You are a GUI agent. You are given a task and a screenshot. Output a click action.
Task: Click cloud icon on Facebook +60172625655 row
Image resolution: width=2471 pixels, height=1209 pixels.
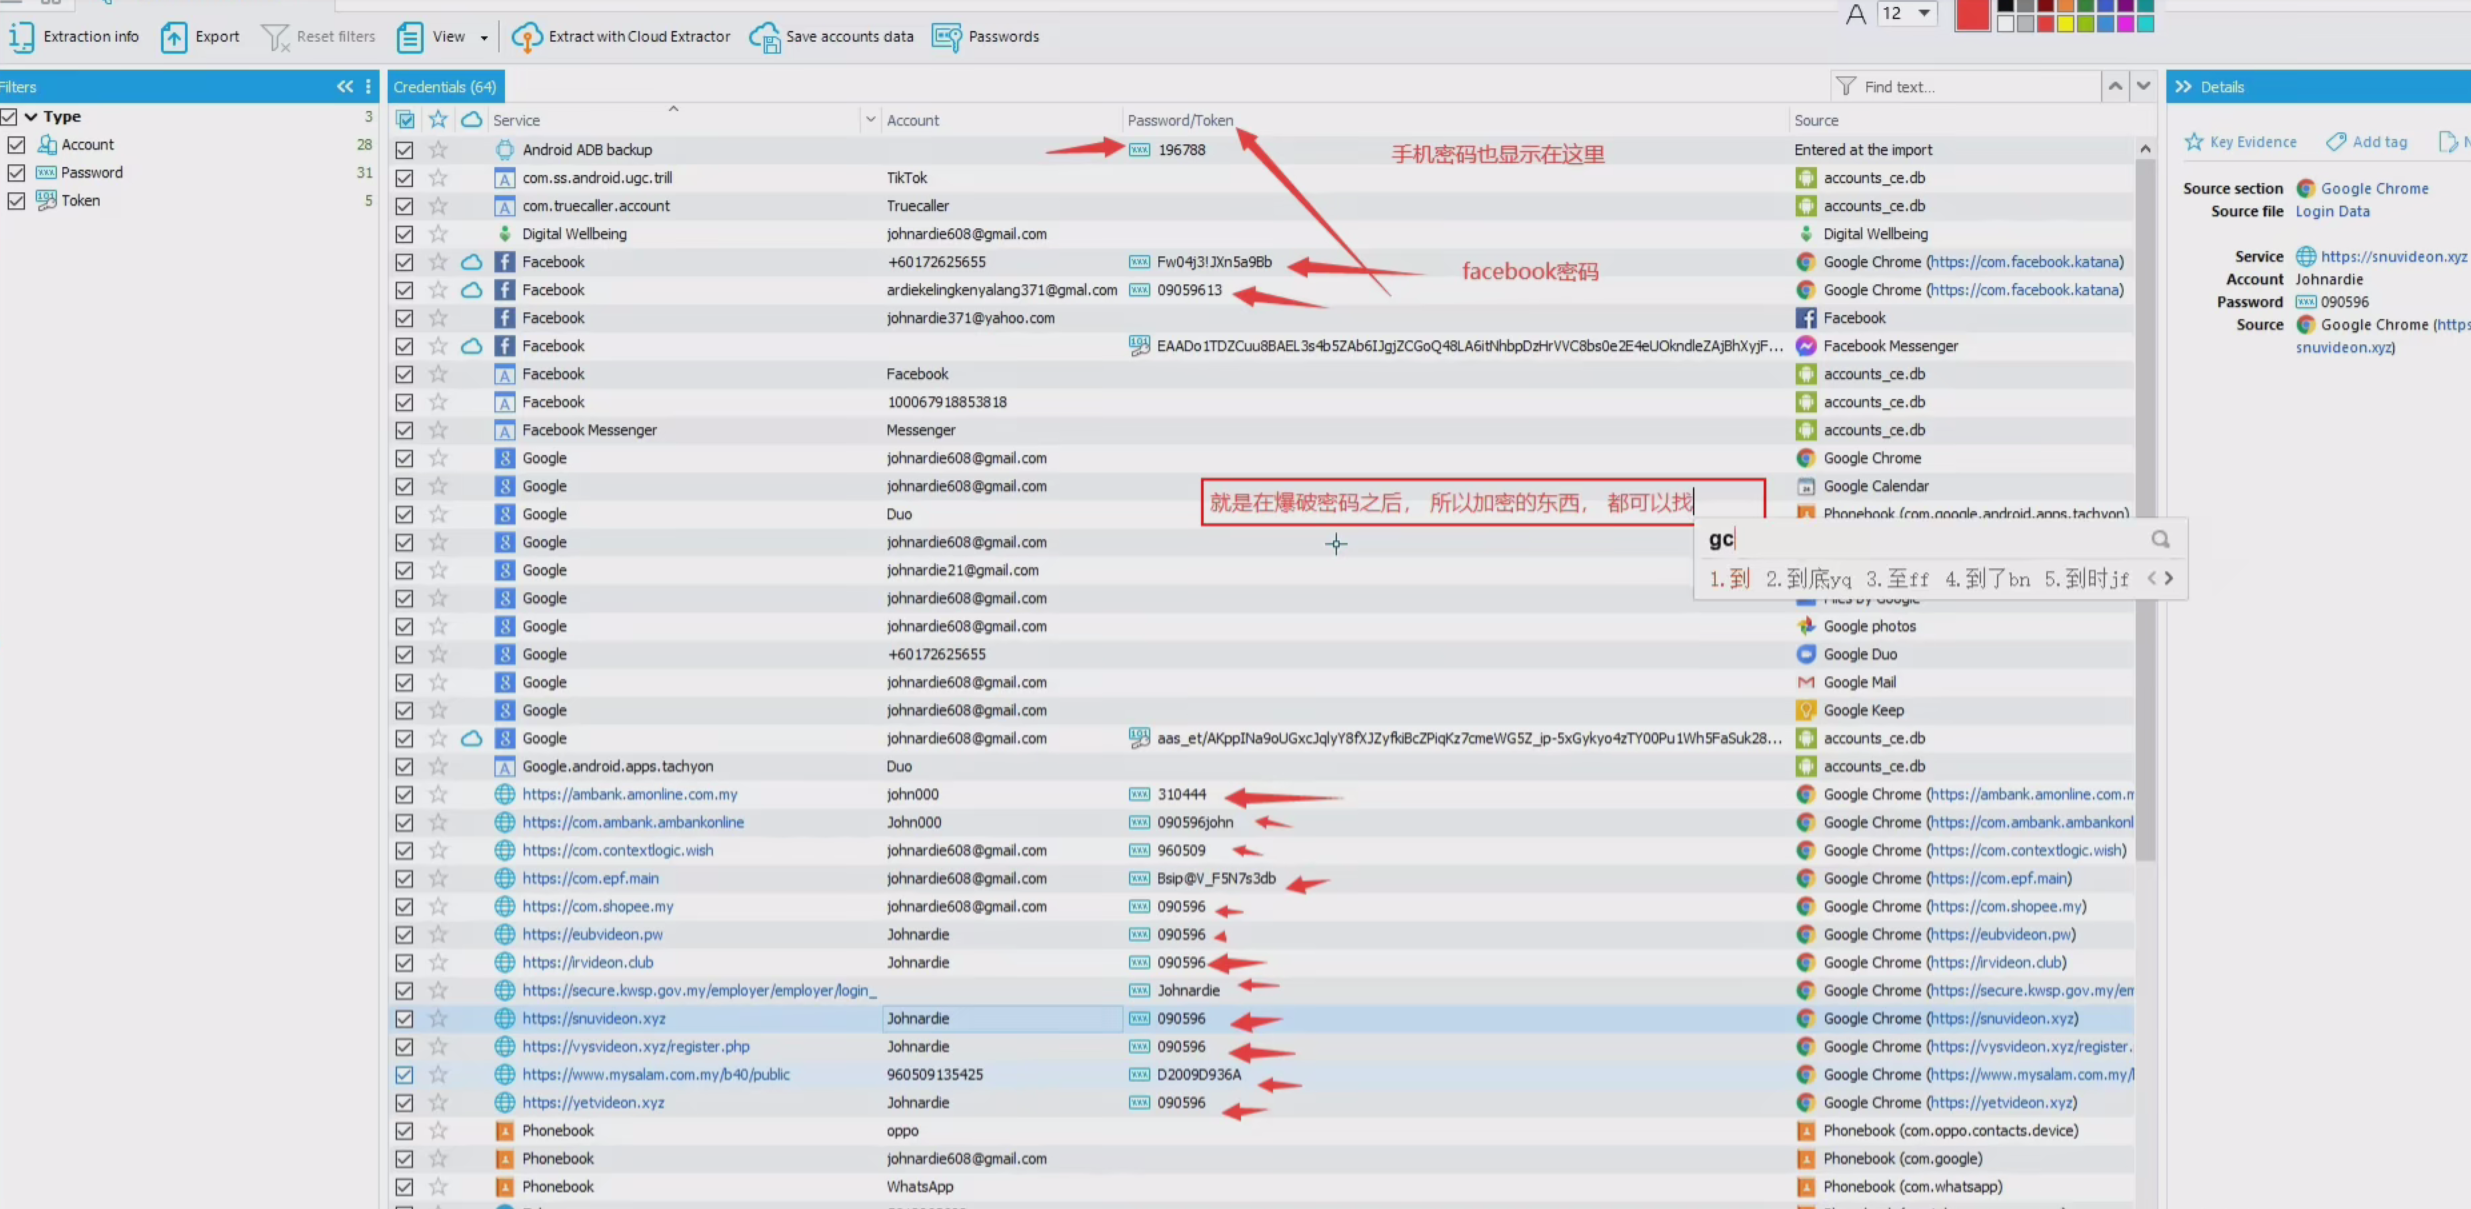(x=471, y=262)
